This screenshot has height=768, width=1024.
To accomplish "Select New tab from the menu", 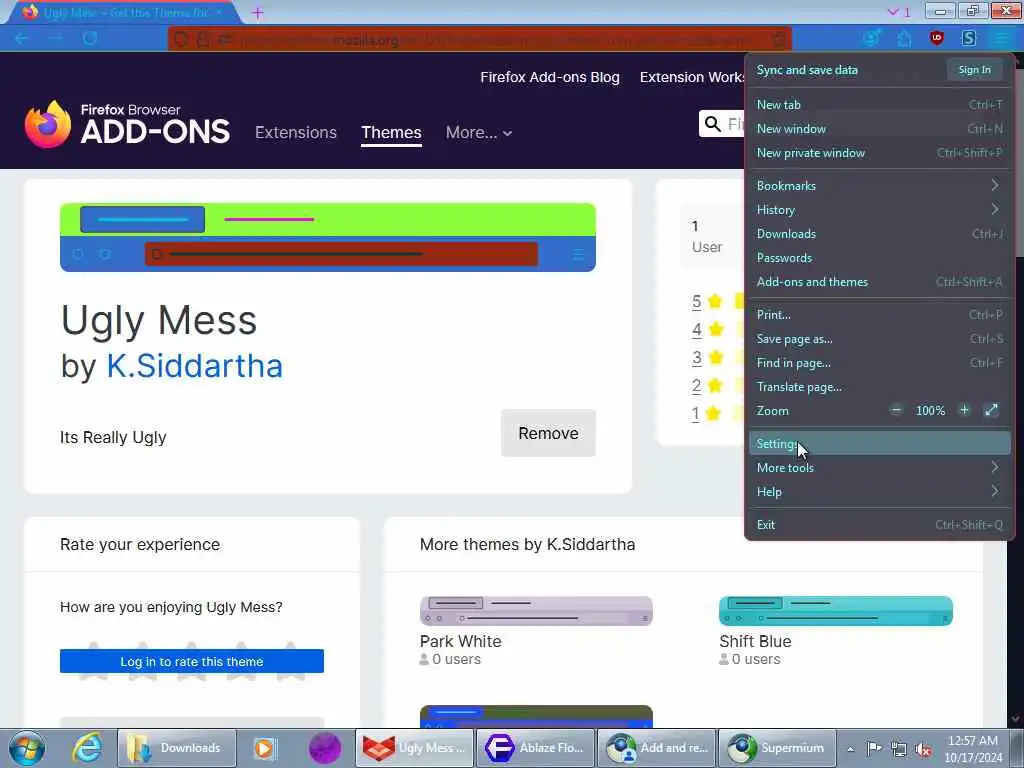I will click(879, 104).
